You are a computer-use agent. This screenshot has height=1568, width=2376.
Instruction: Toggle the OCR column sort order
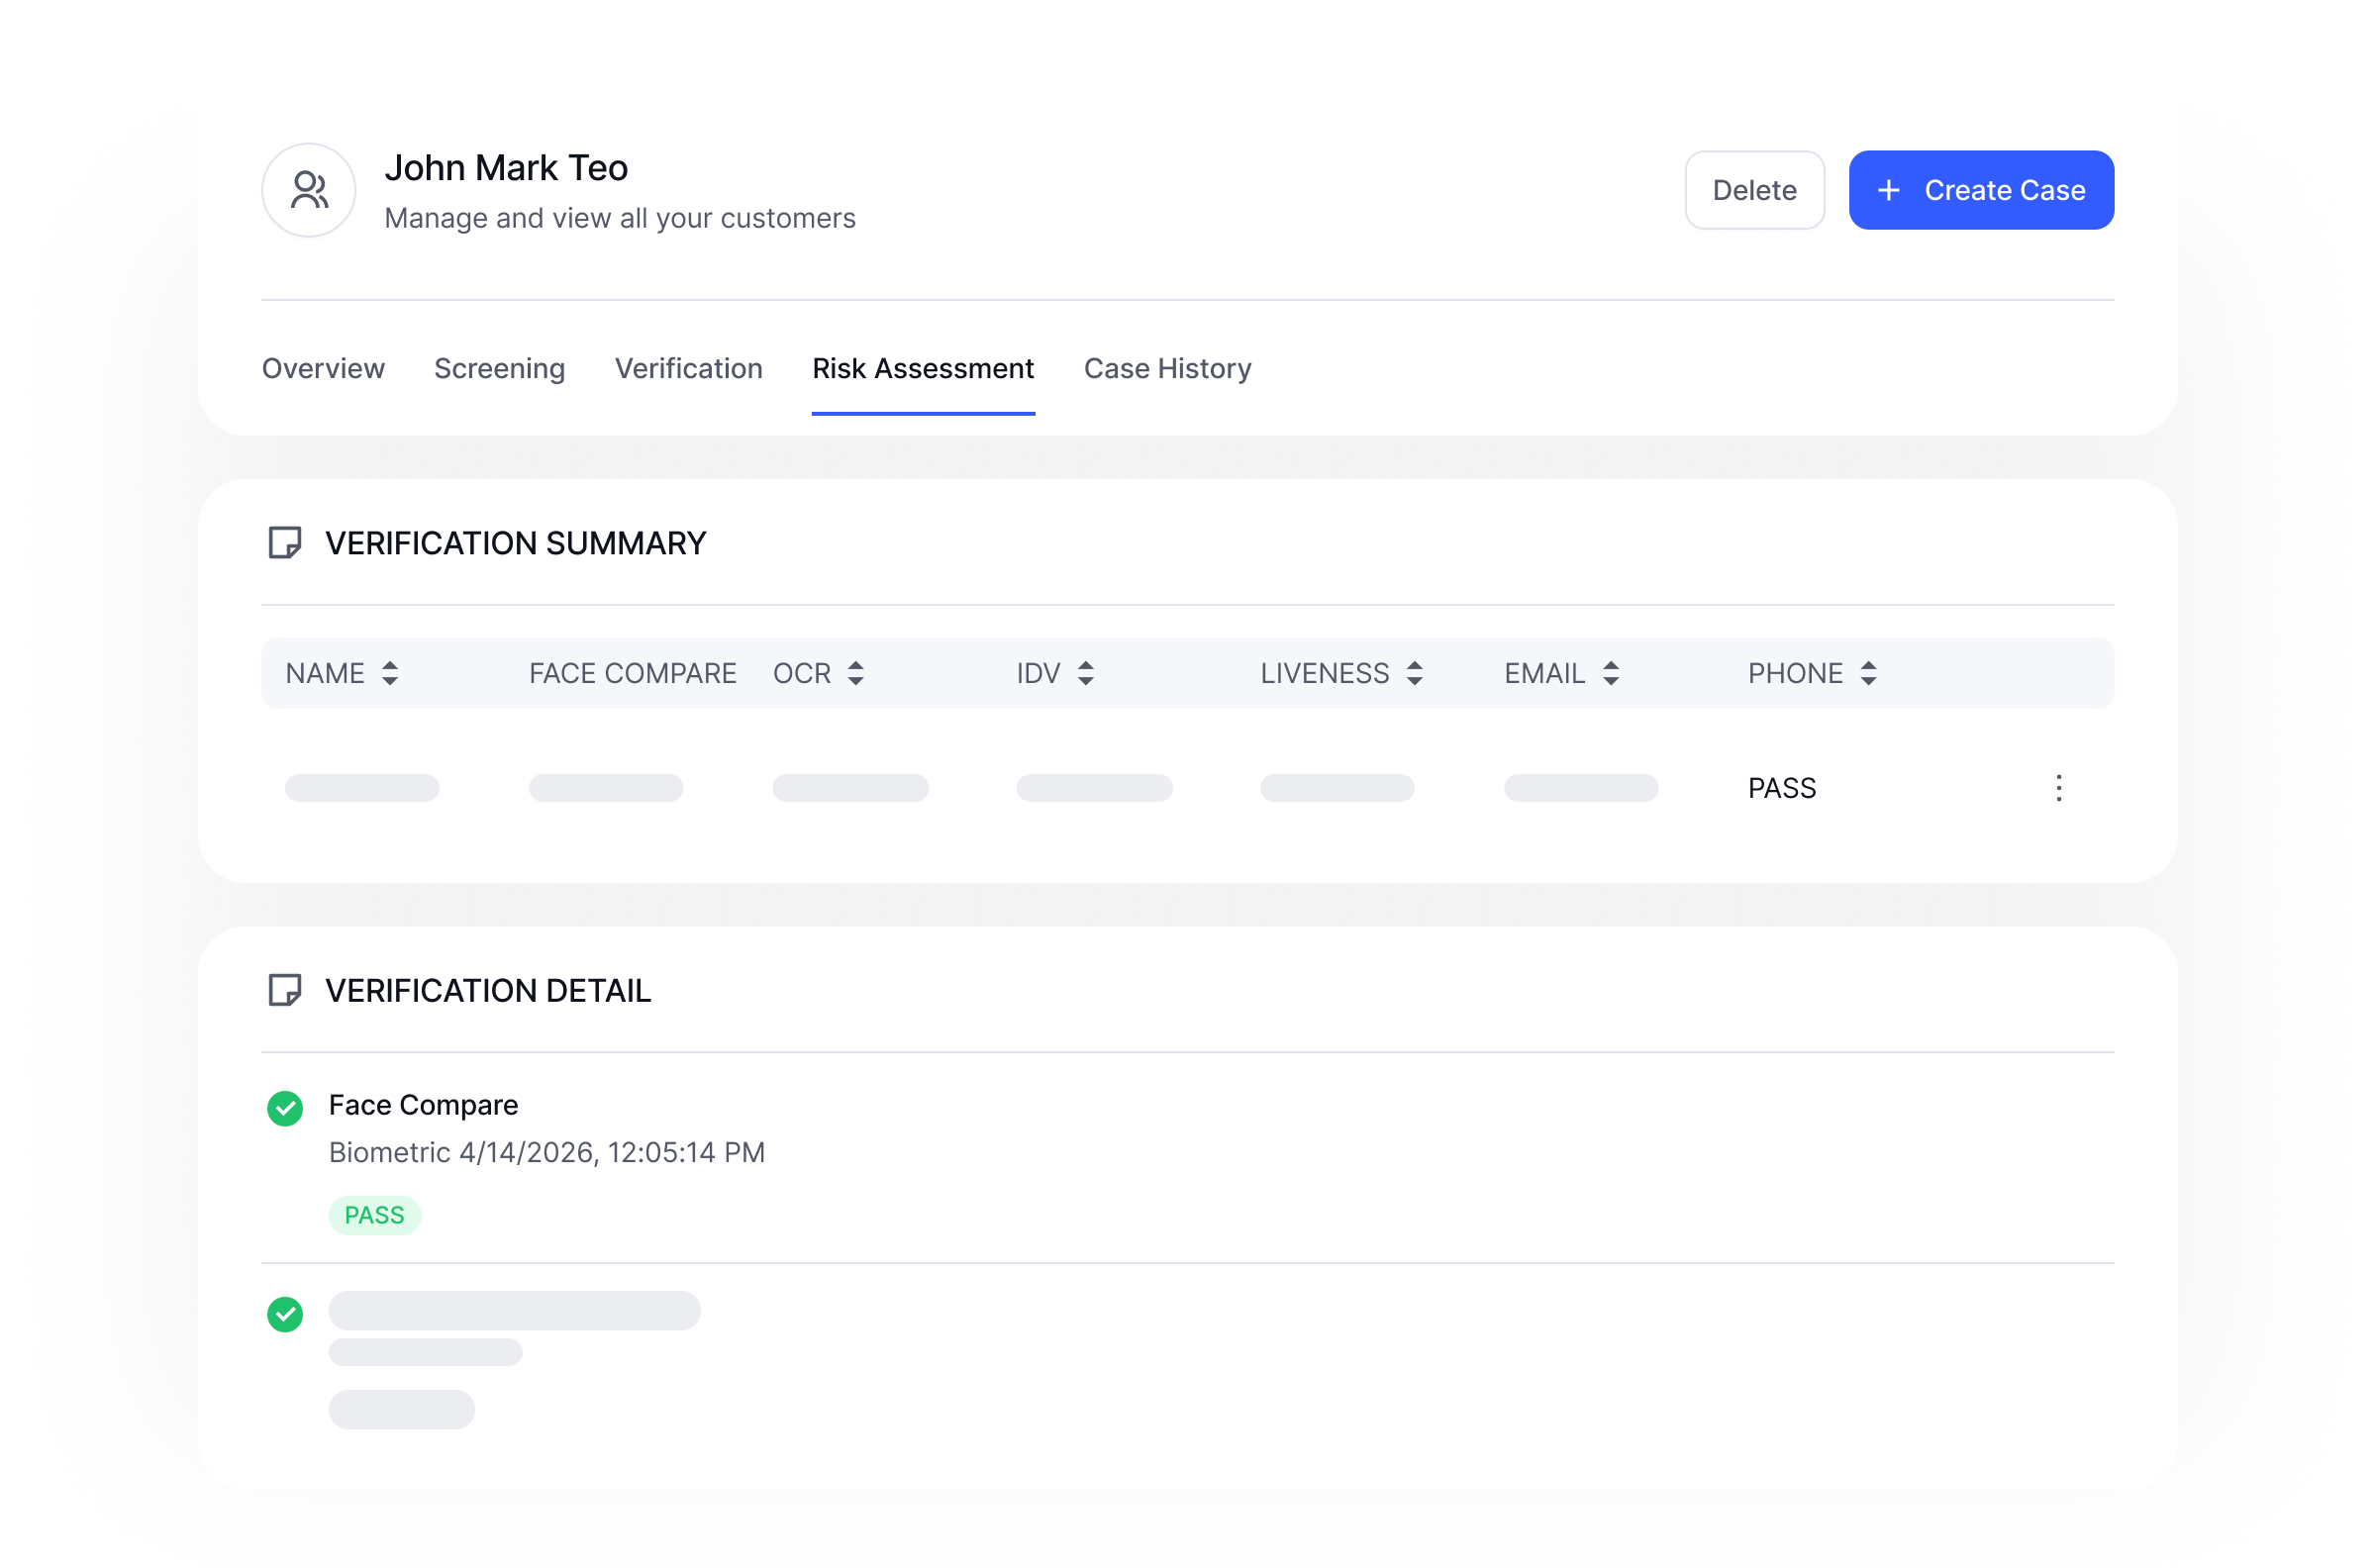point(856,673)
